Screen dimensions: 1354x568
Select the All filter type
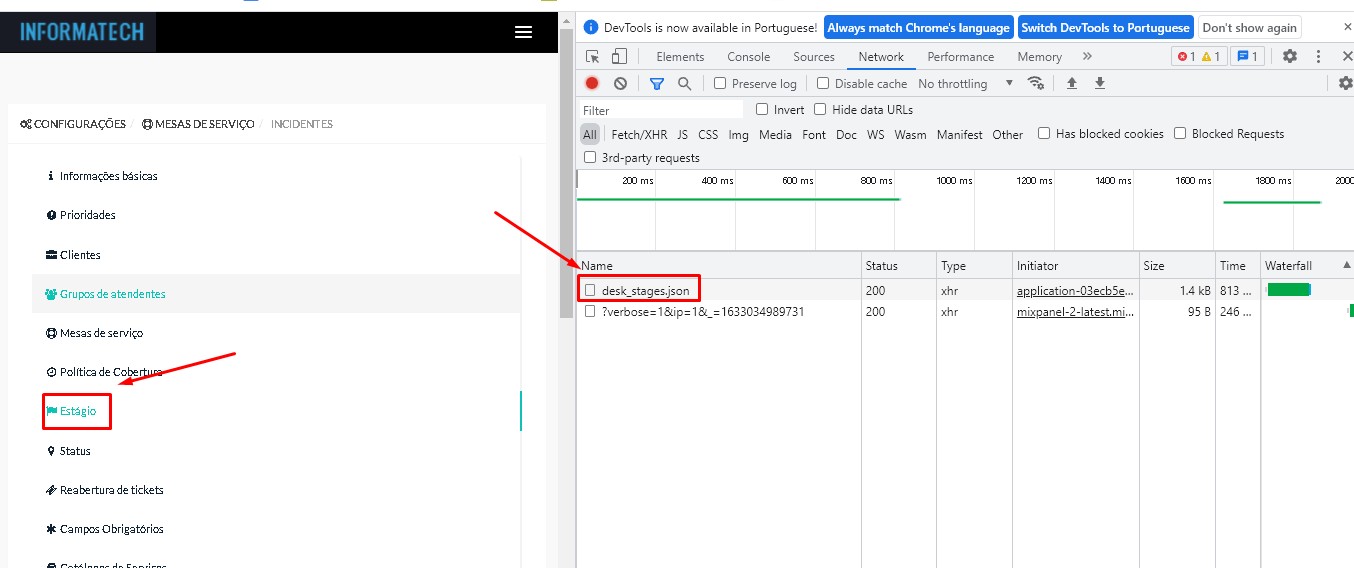590,134
